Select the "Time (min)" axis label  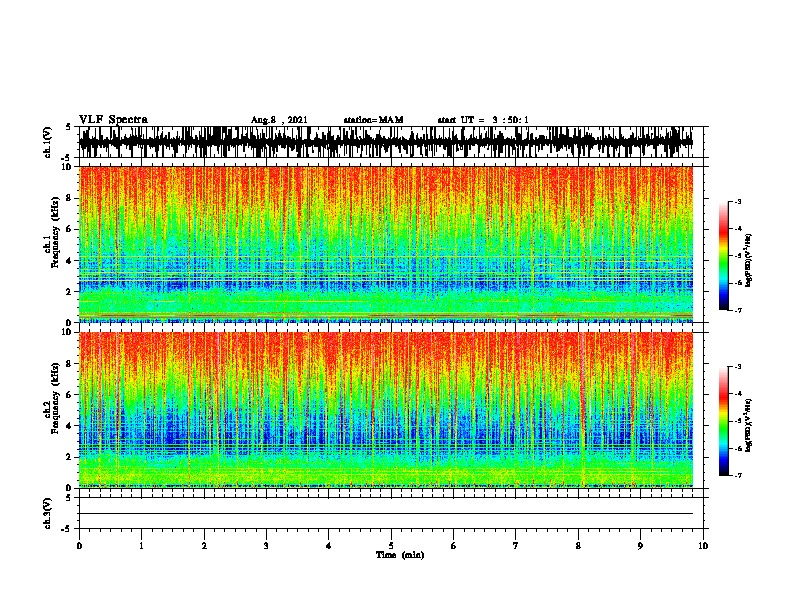[x=400, y=555]
